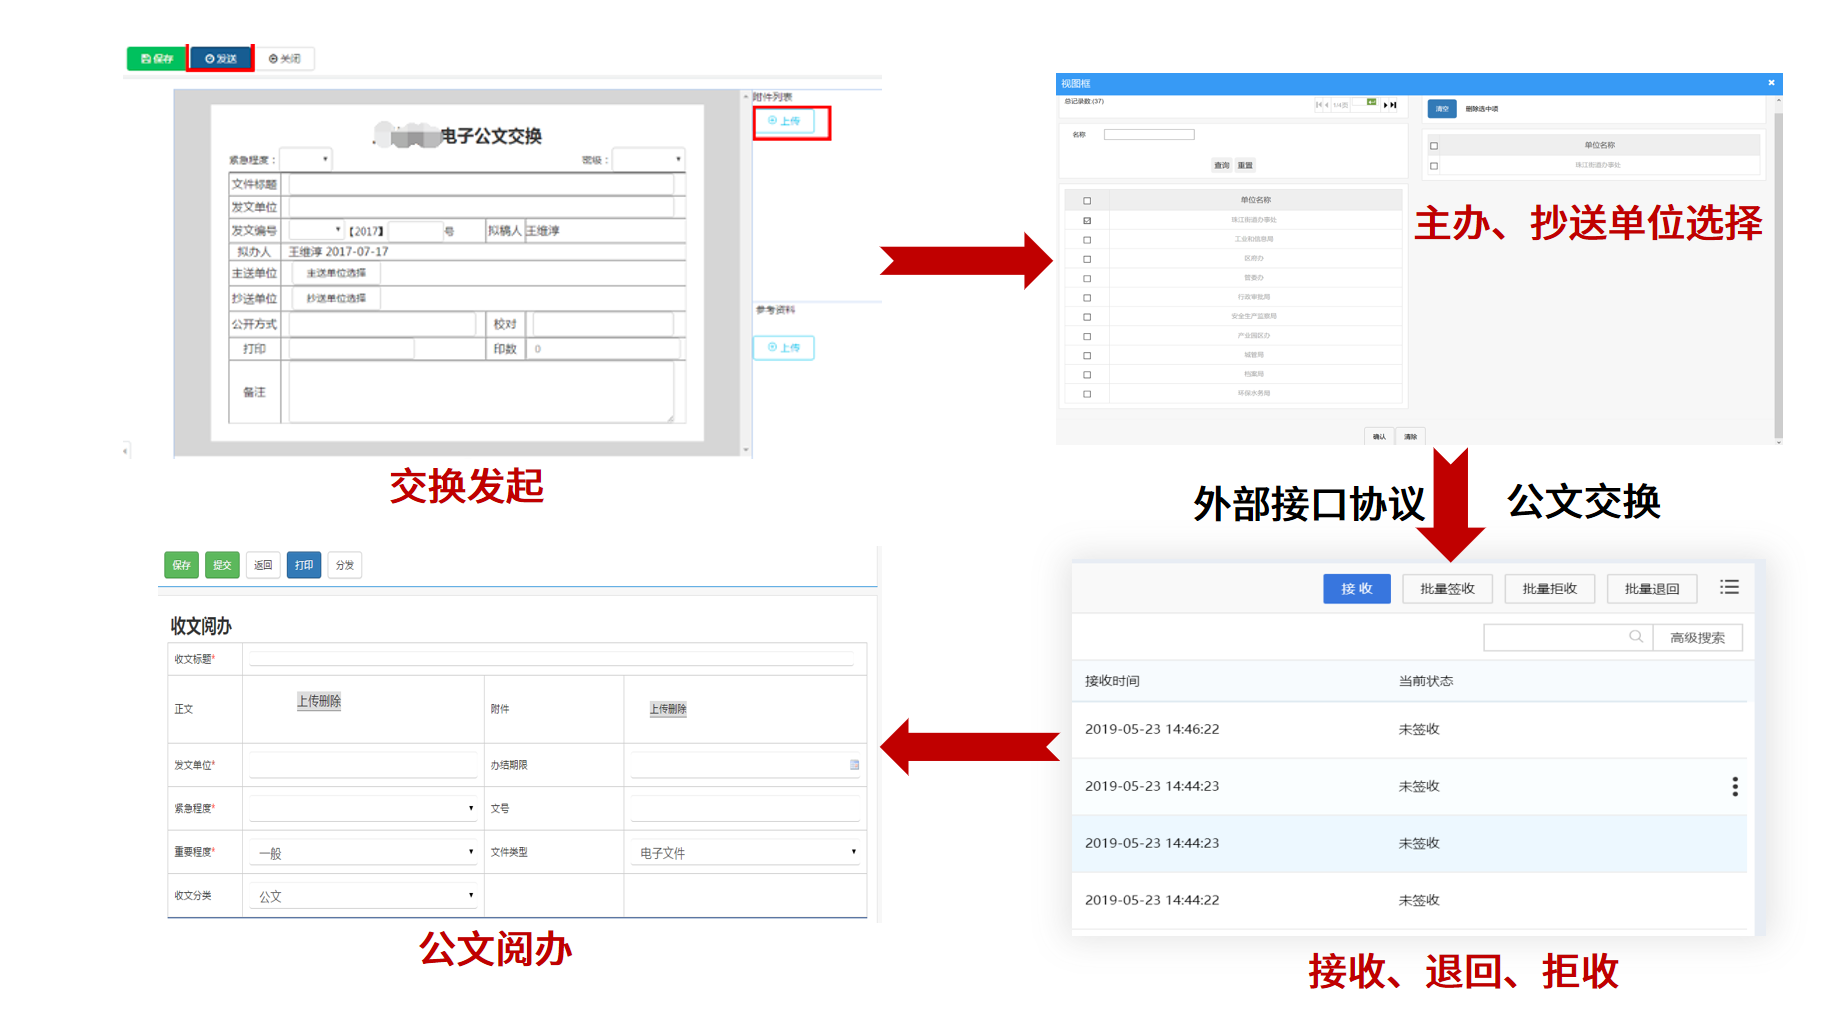Viewport: 1841px width, 1012px height.
Task: Check the 工业和信息局 unit checkbox
Action: 1086,239
